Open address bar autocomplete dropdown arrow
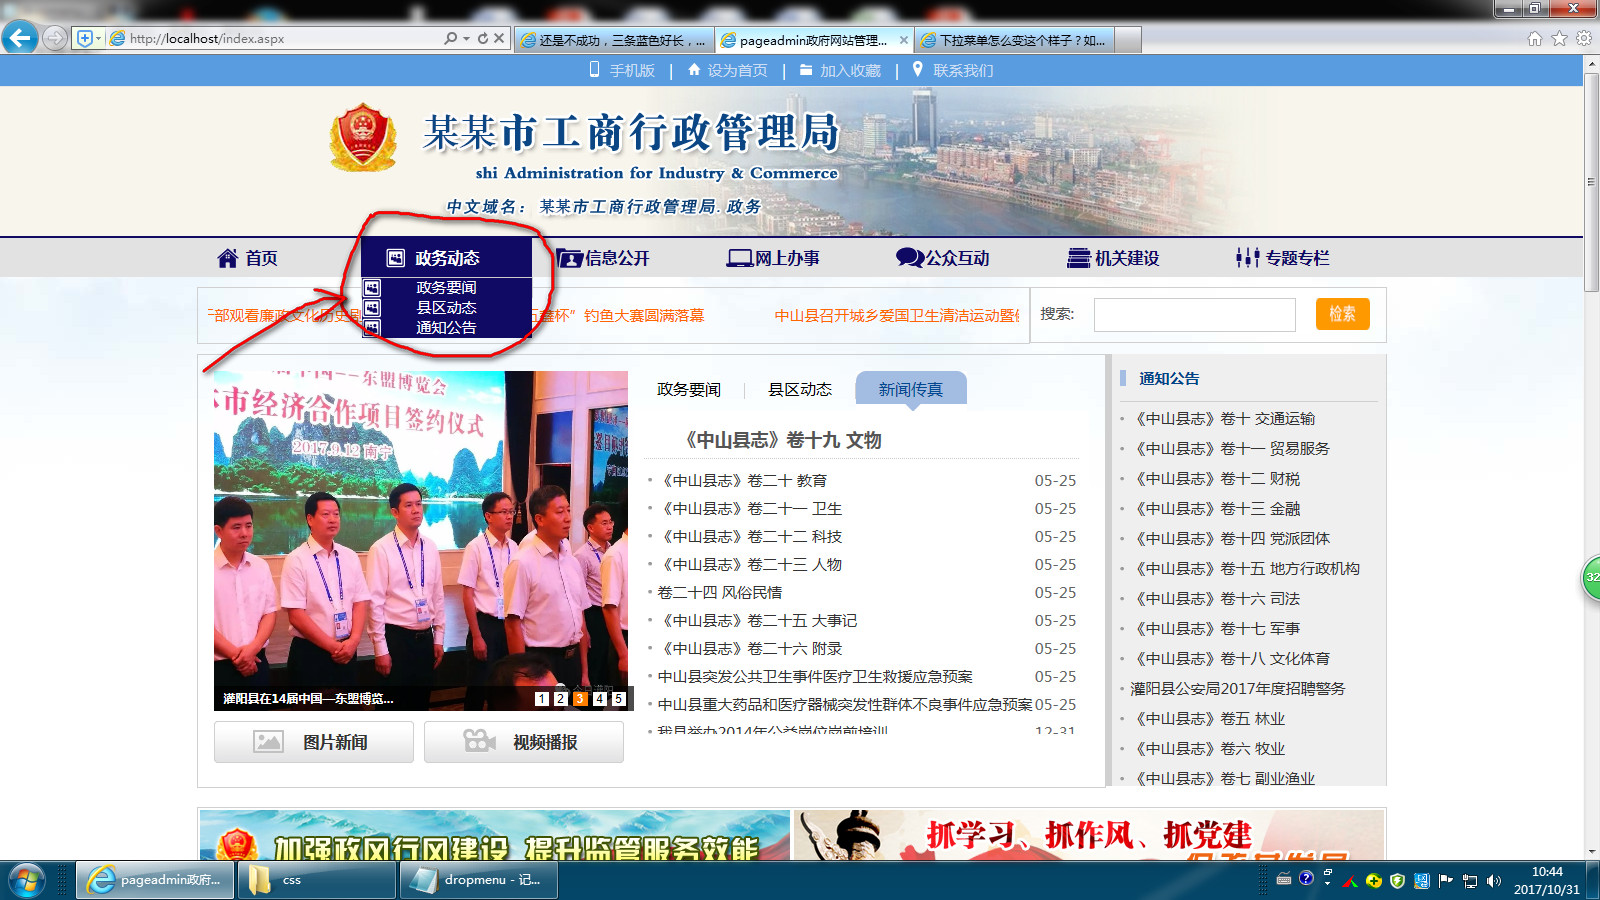Screen dimensions: 1600x900 point(466,38)
